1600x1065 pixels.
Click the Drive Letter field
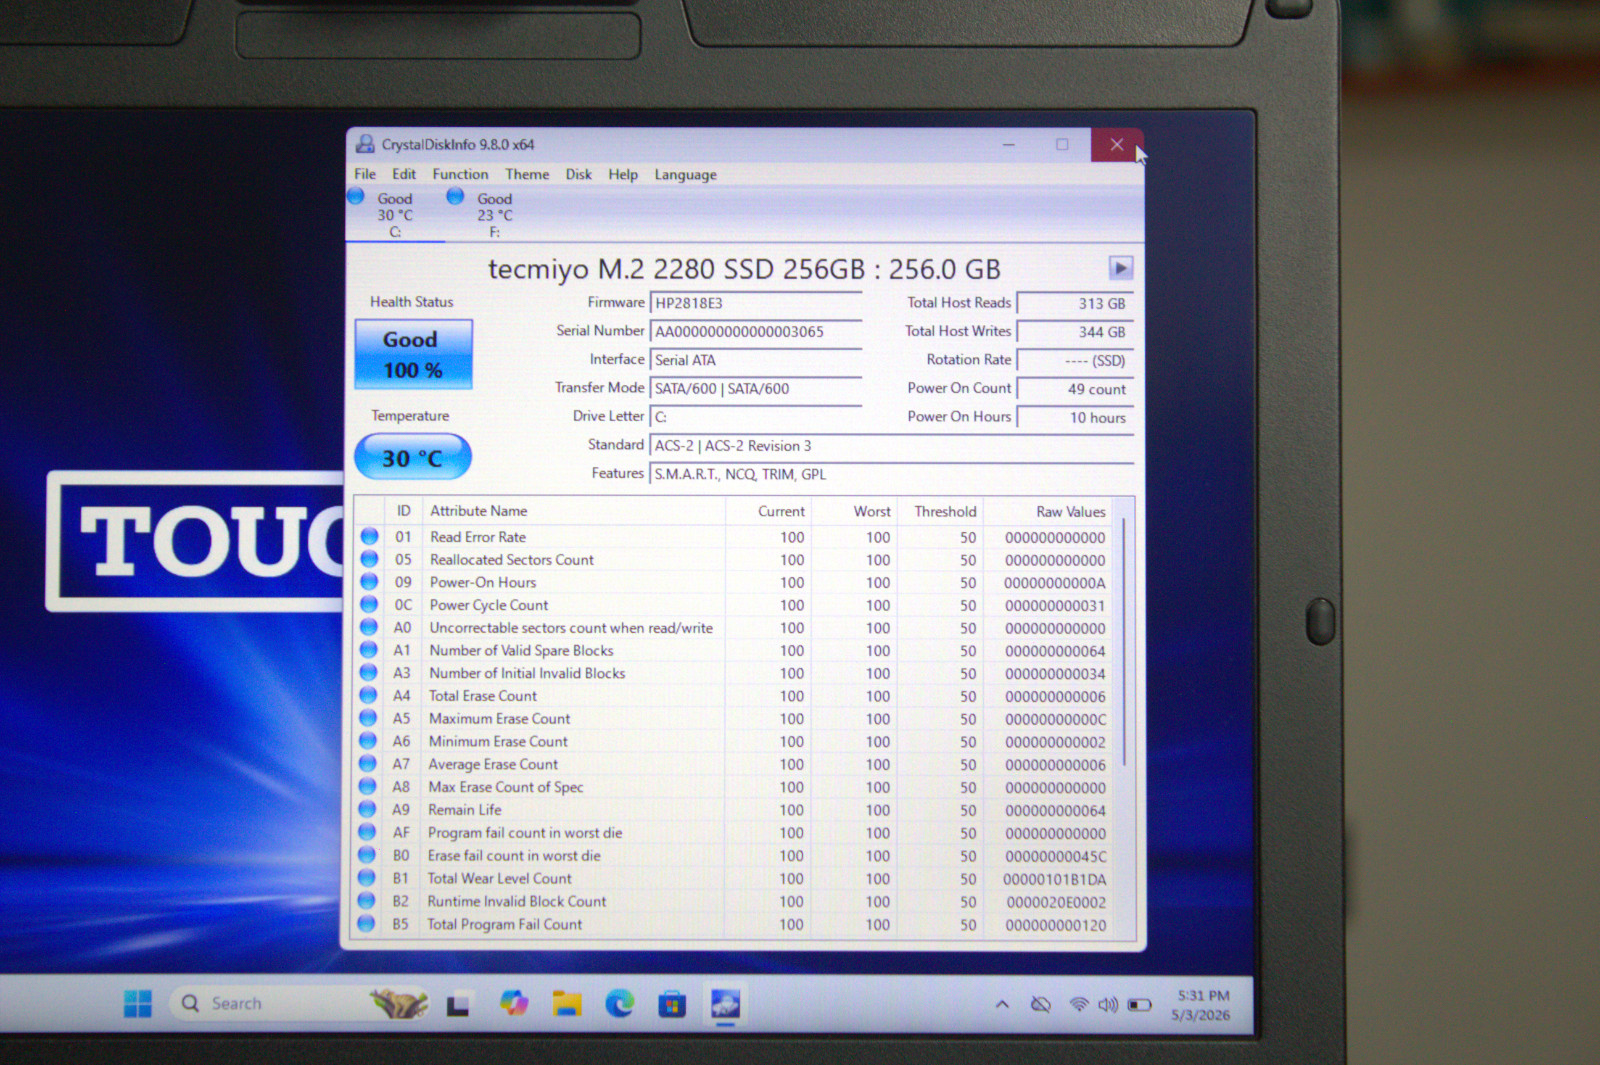coord(756,417)
